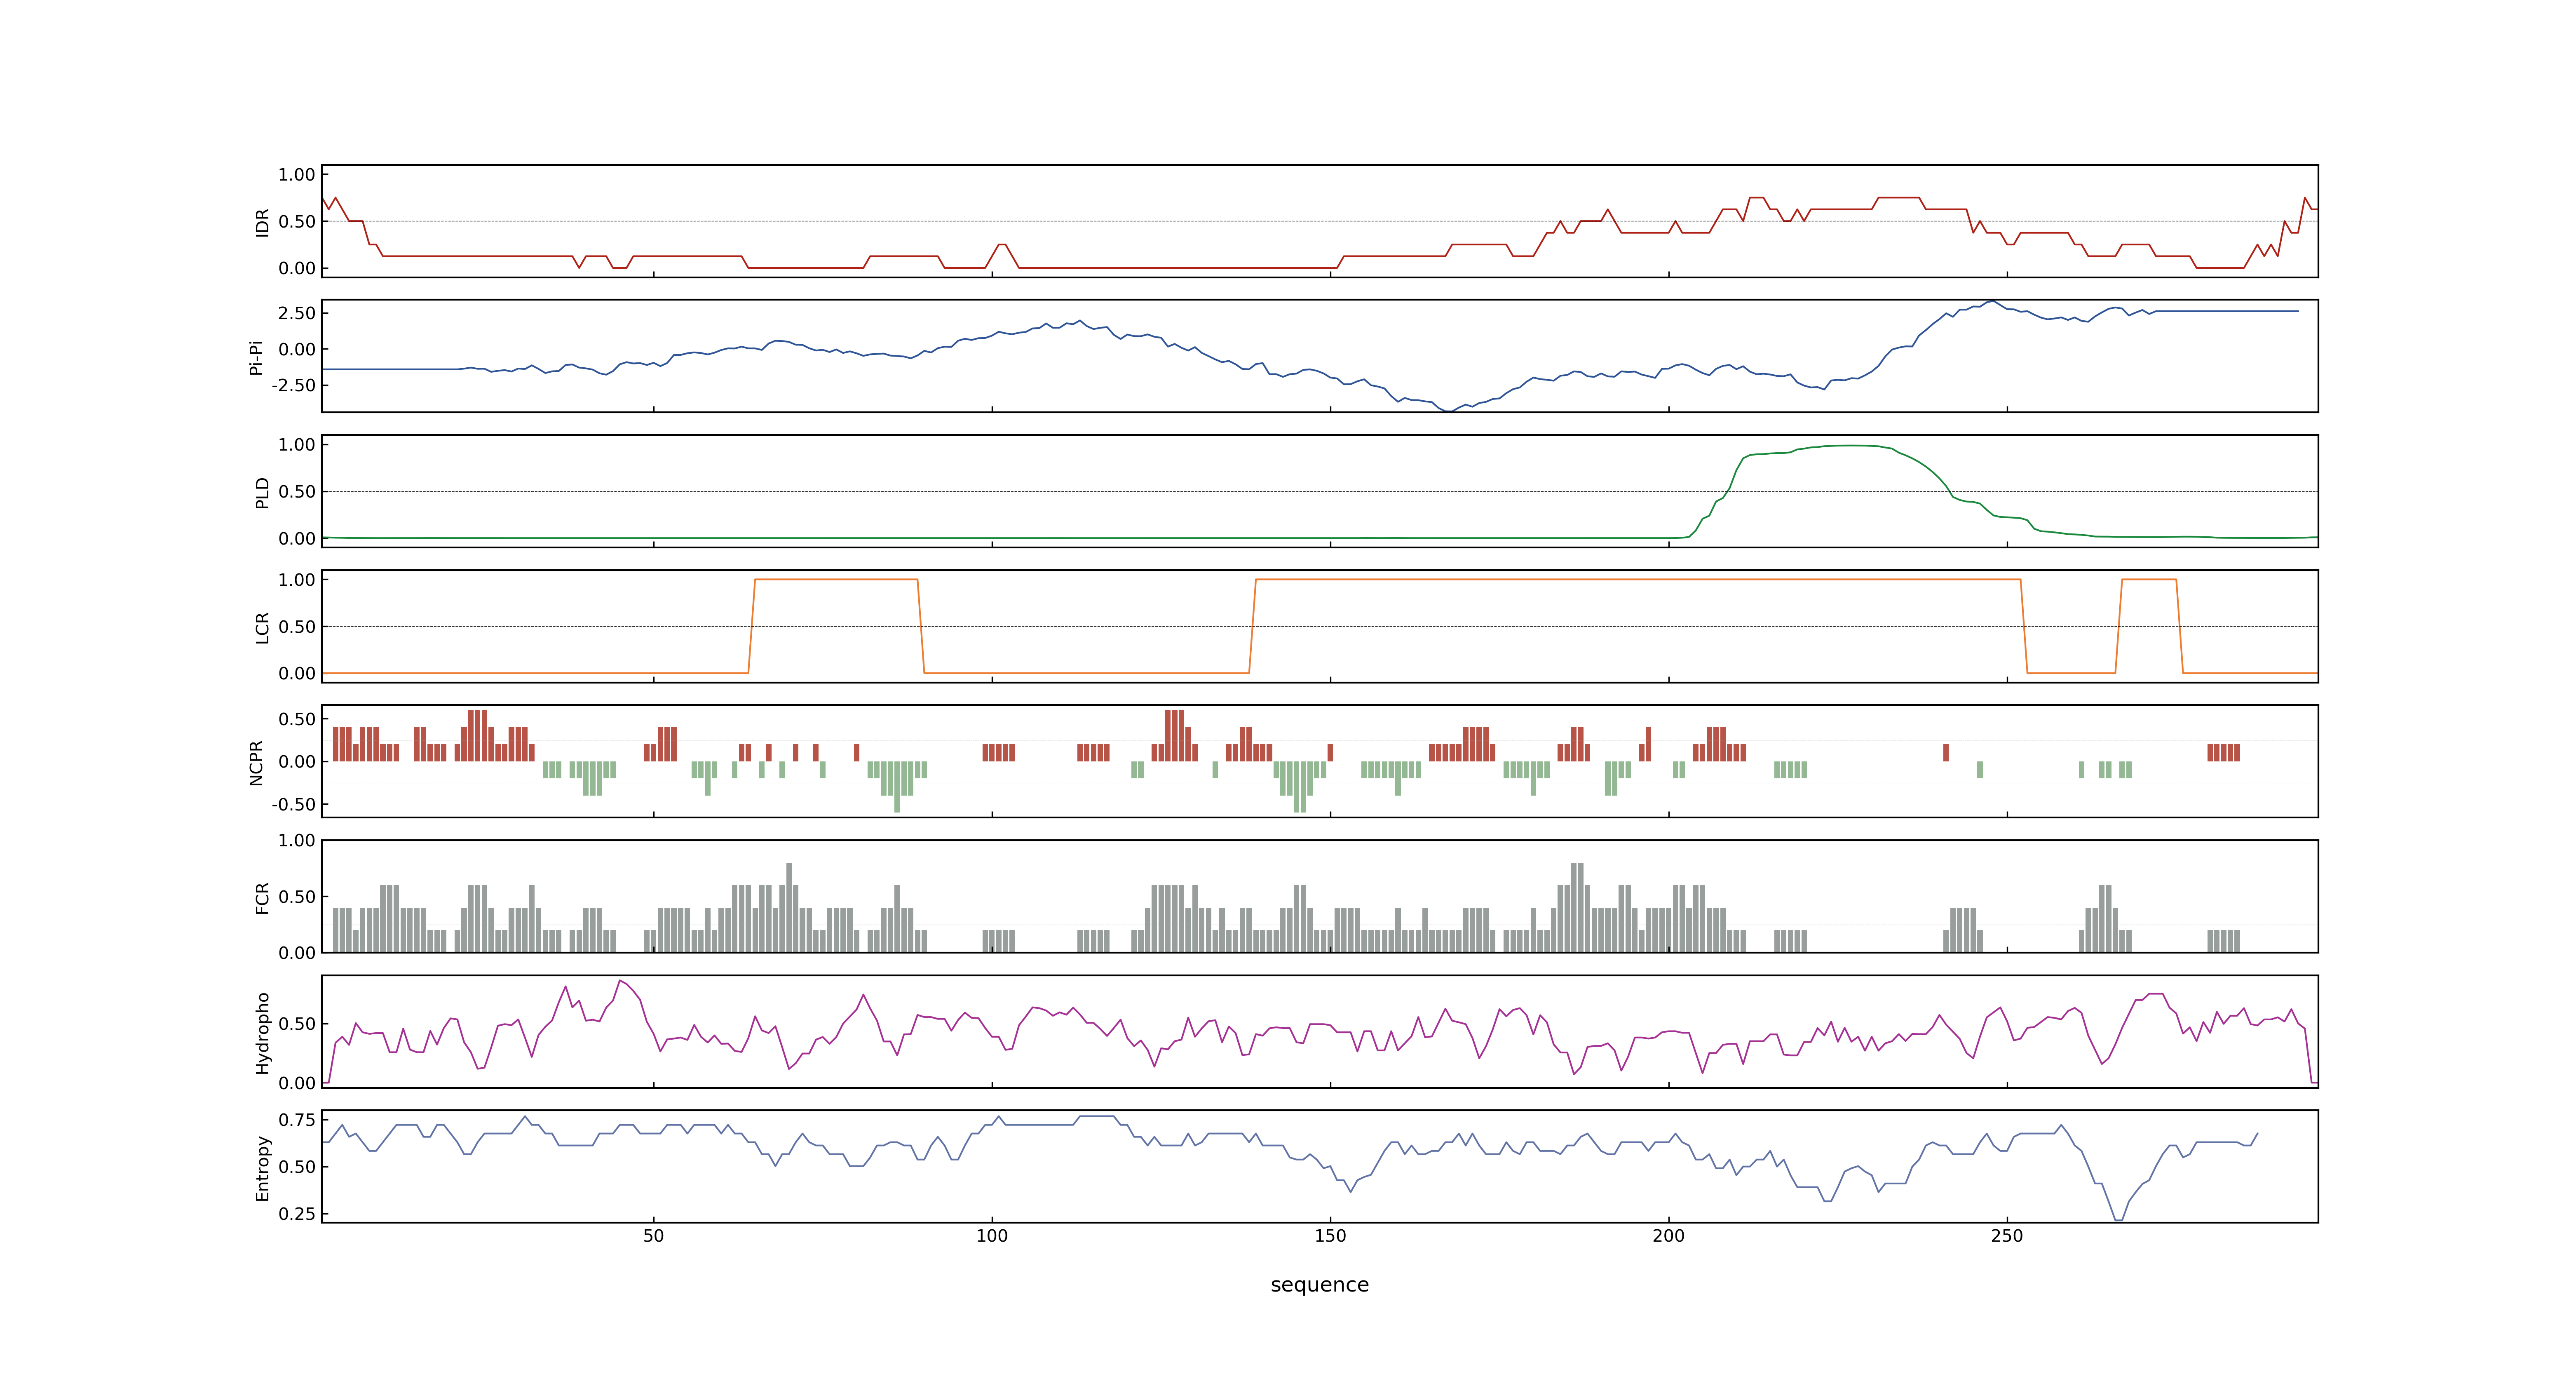Image resolution: width=2576 pixels, height=1374 pixels.
Task: Click the Pi-Pi y-axis label
Action: pyautogui.click(x=256, y=357)
